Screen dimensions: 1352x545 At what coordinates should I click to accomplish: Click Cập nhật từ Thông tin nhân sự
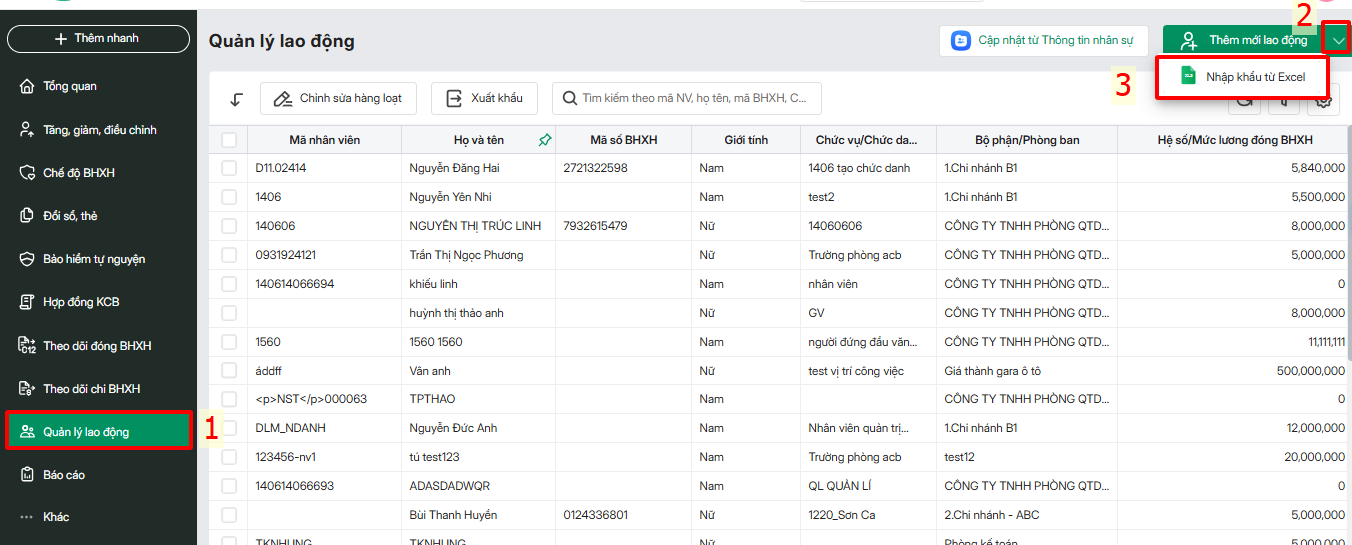pyautogui.click(x=1043, y=41)
